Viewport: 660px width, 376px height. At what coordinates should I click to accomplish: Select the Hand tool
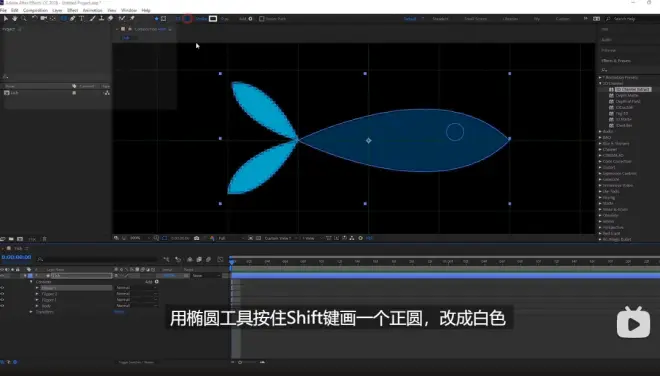click(x=15, y=19)
